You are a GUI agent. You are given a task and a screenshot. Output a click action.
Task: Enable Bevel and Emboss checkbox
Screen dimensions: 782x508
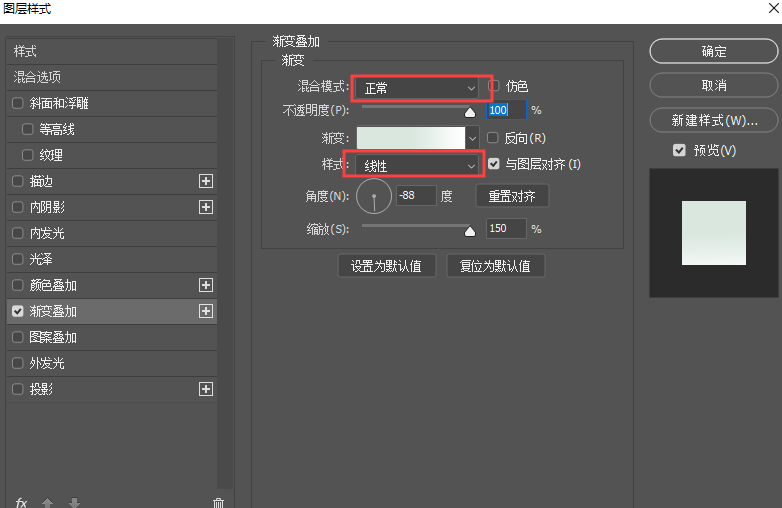click(x=17, y=103)
